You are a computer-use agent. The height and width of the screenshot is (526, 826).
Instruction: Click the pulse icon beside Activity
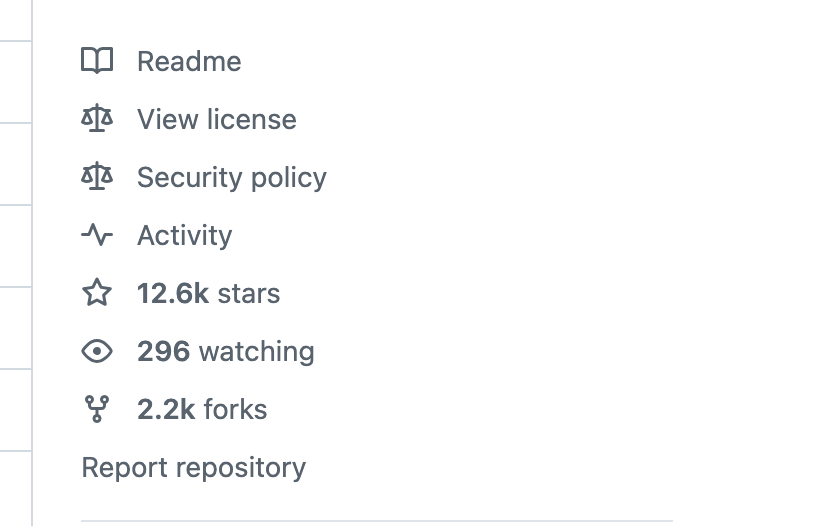click(97, 235)
